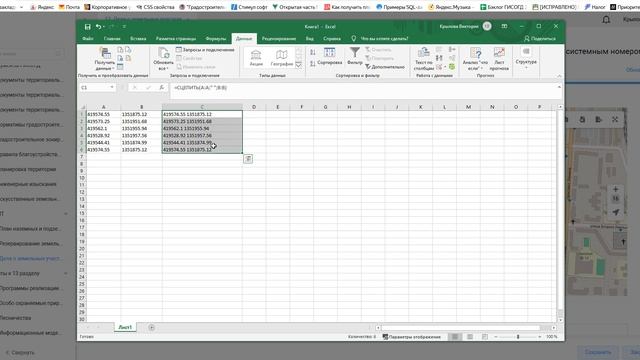Click Параметры отображения in status bar
The image size is (640, 360).
[x=411, y=337]
